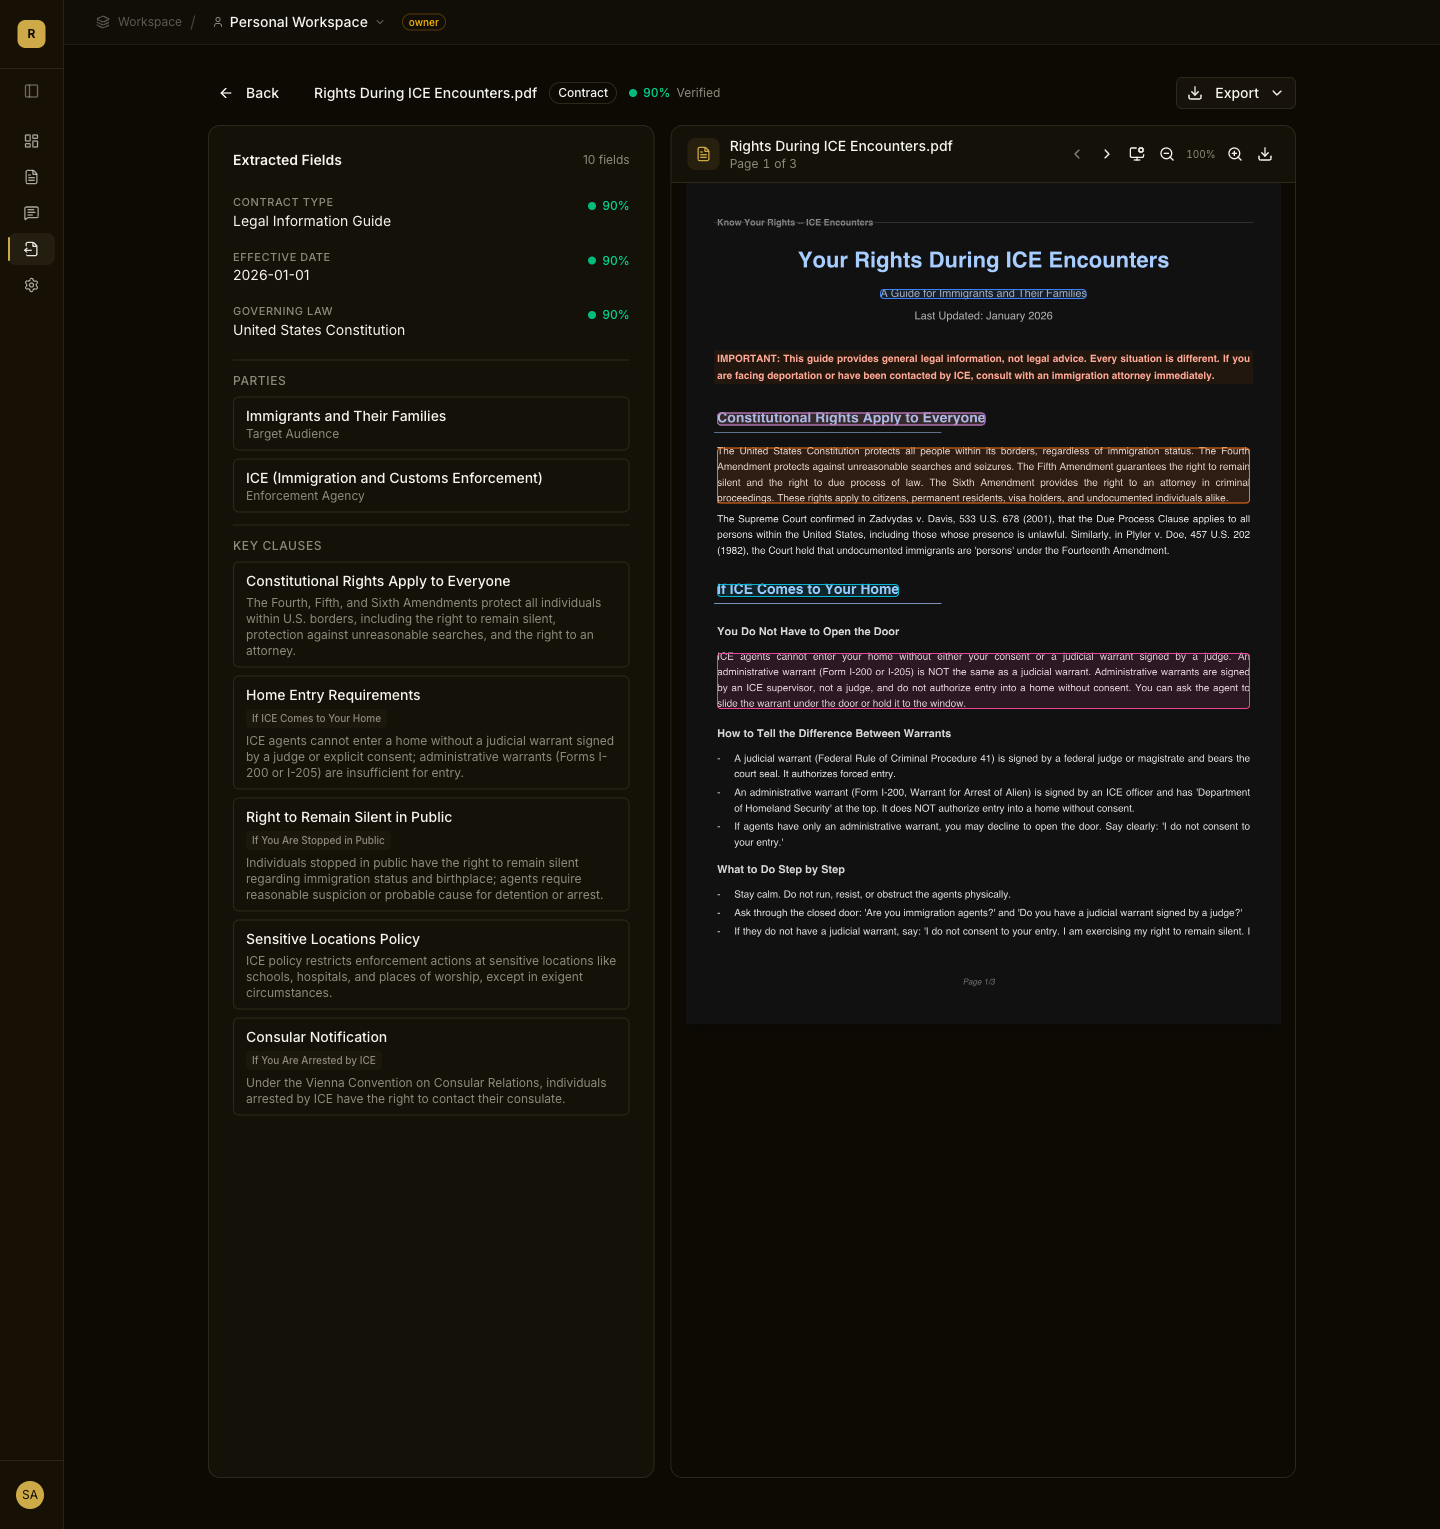Open the extraction icon highlighted in sidebar
The image size is (1440, 1529).
[31, 249]
